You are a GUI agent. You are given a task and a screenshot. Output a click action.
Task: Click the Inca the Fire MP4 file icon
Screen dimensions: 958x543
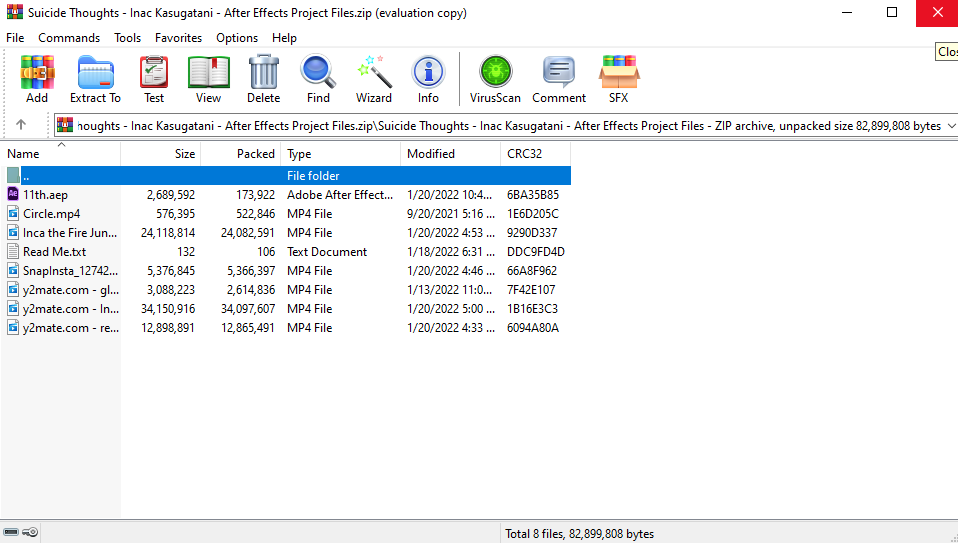point(13,232)
